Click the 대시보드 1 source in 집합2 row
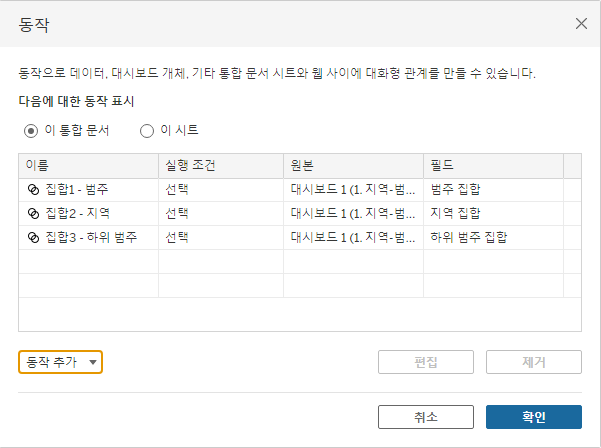The width and height of the screenshot is (601, 448). click(353, 213)
